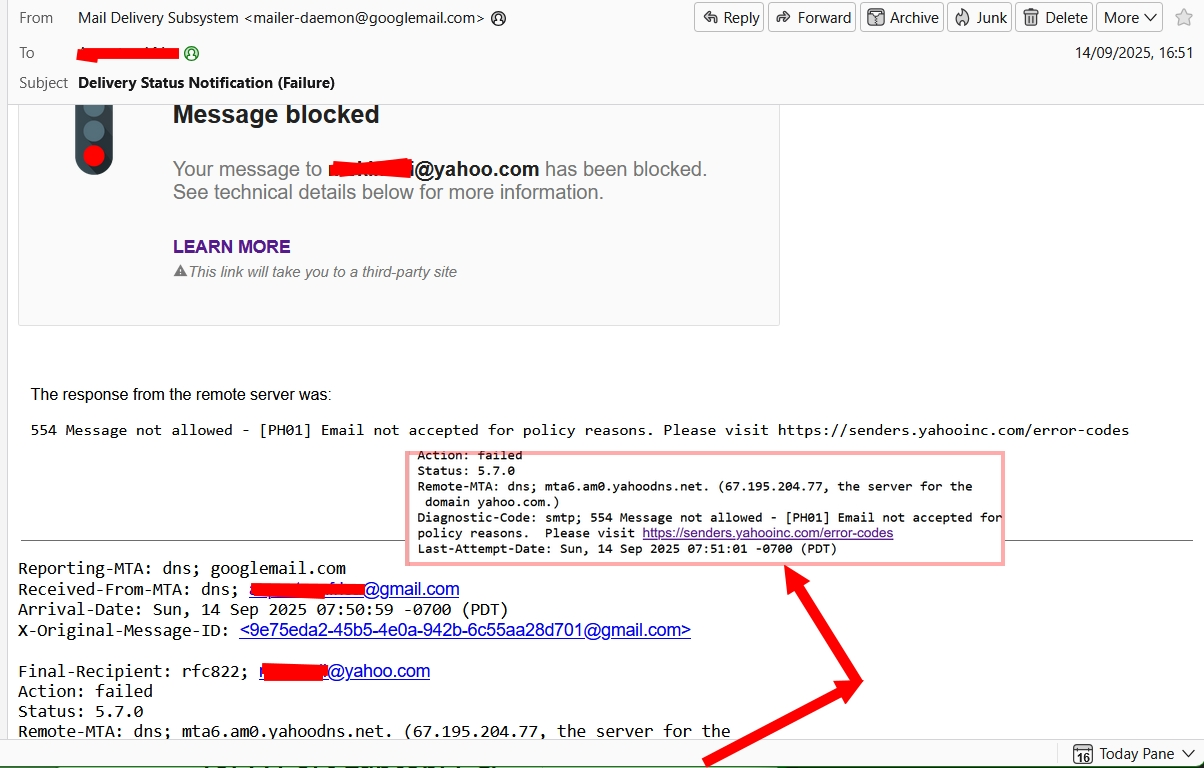Click the Reply button
The image size is (1204, 768).
[729, 17]
